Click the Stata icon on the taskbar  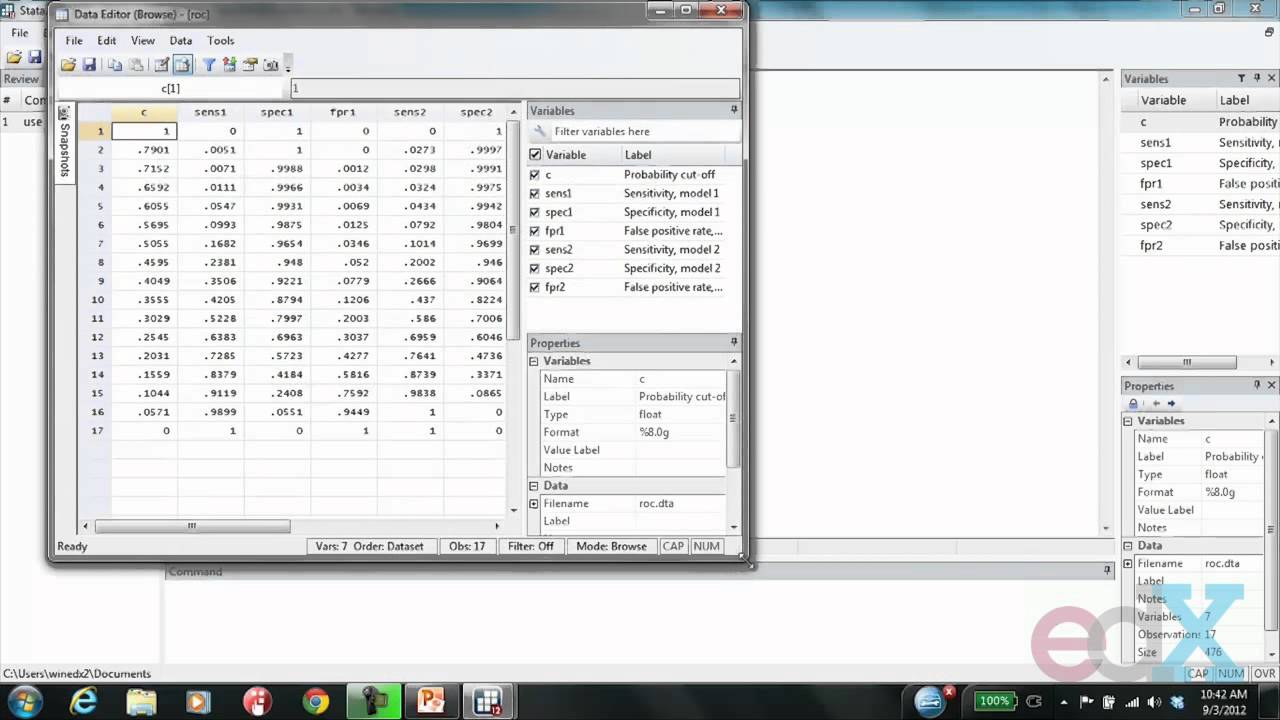point(488,701)
